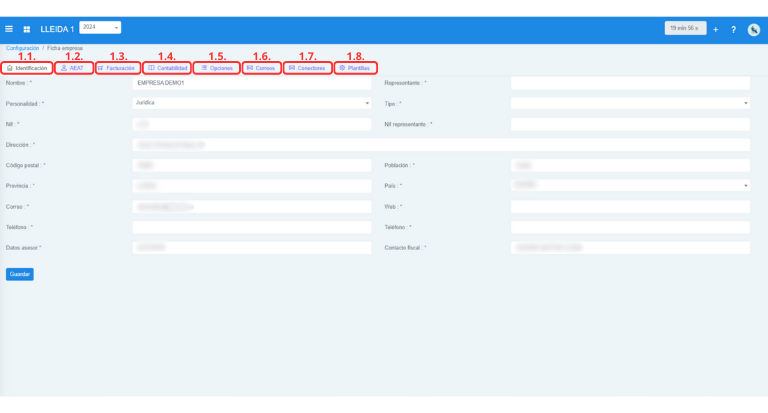Switch to the AEAT tab
The height and width of the screenshot is (413, 768).
74,68
